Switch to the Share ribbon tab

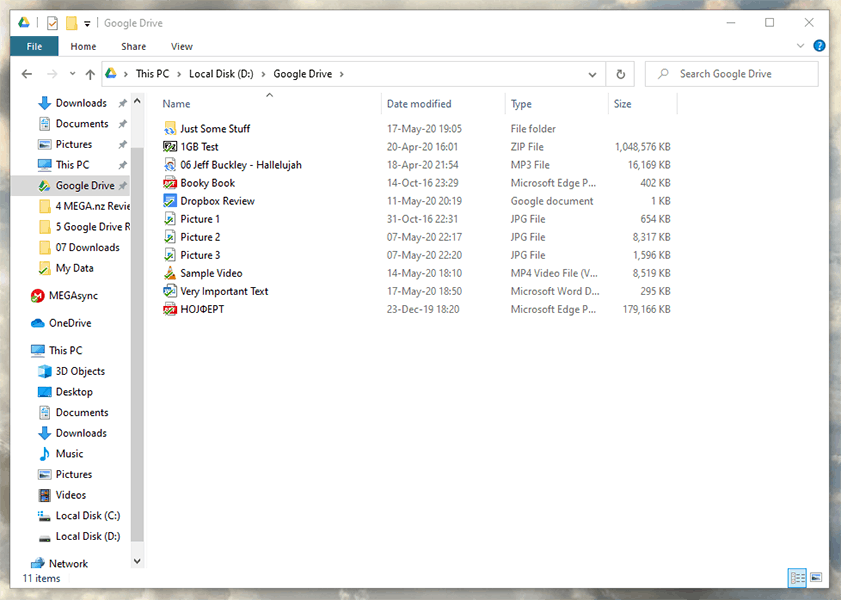tap(134, 47)
